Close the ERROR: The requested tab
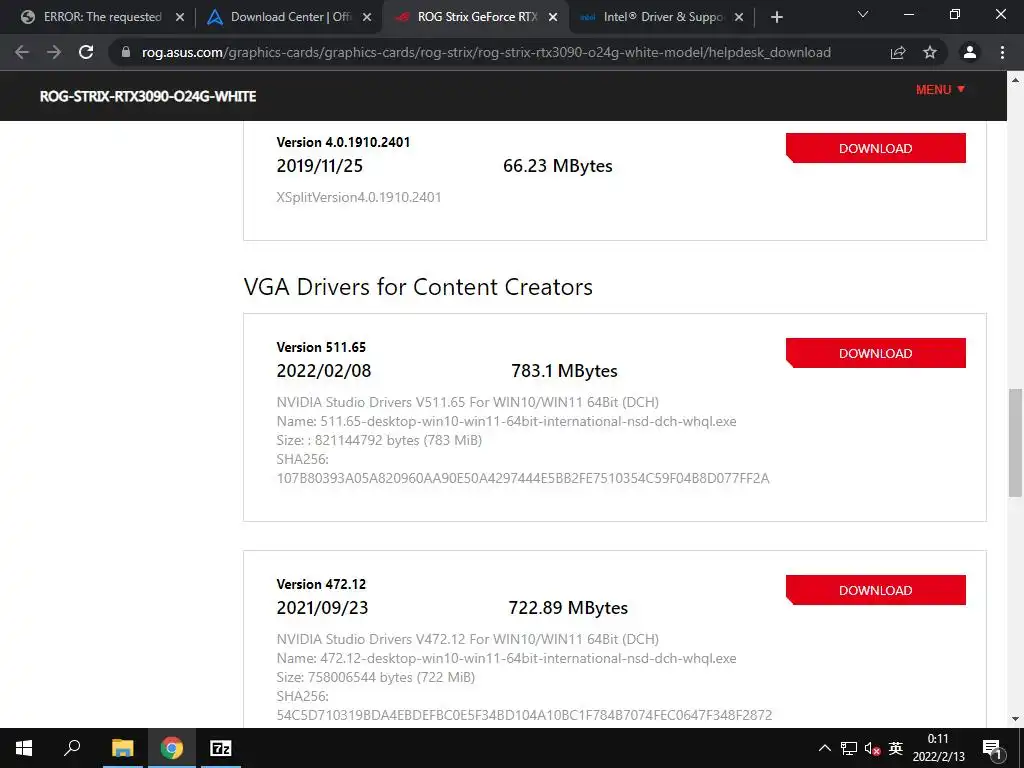The width and height of the screenshot is (1024, 768). click(180, 17)
